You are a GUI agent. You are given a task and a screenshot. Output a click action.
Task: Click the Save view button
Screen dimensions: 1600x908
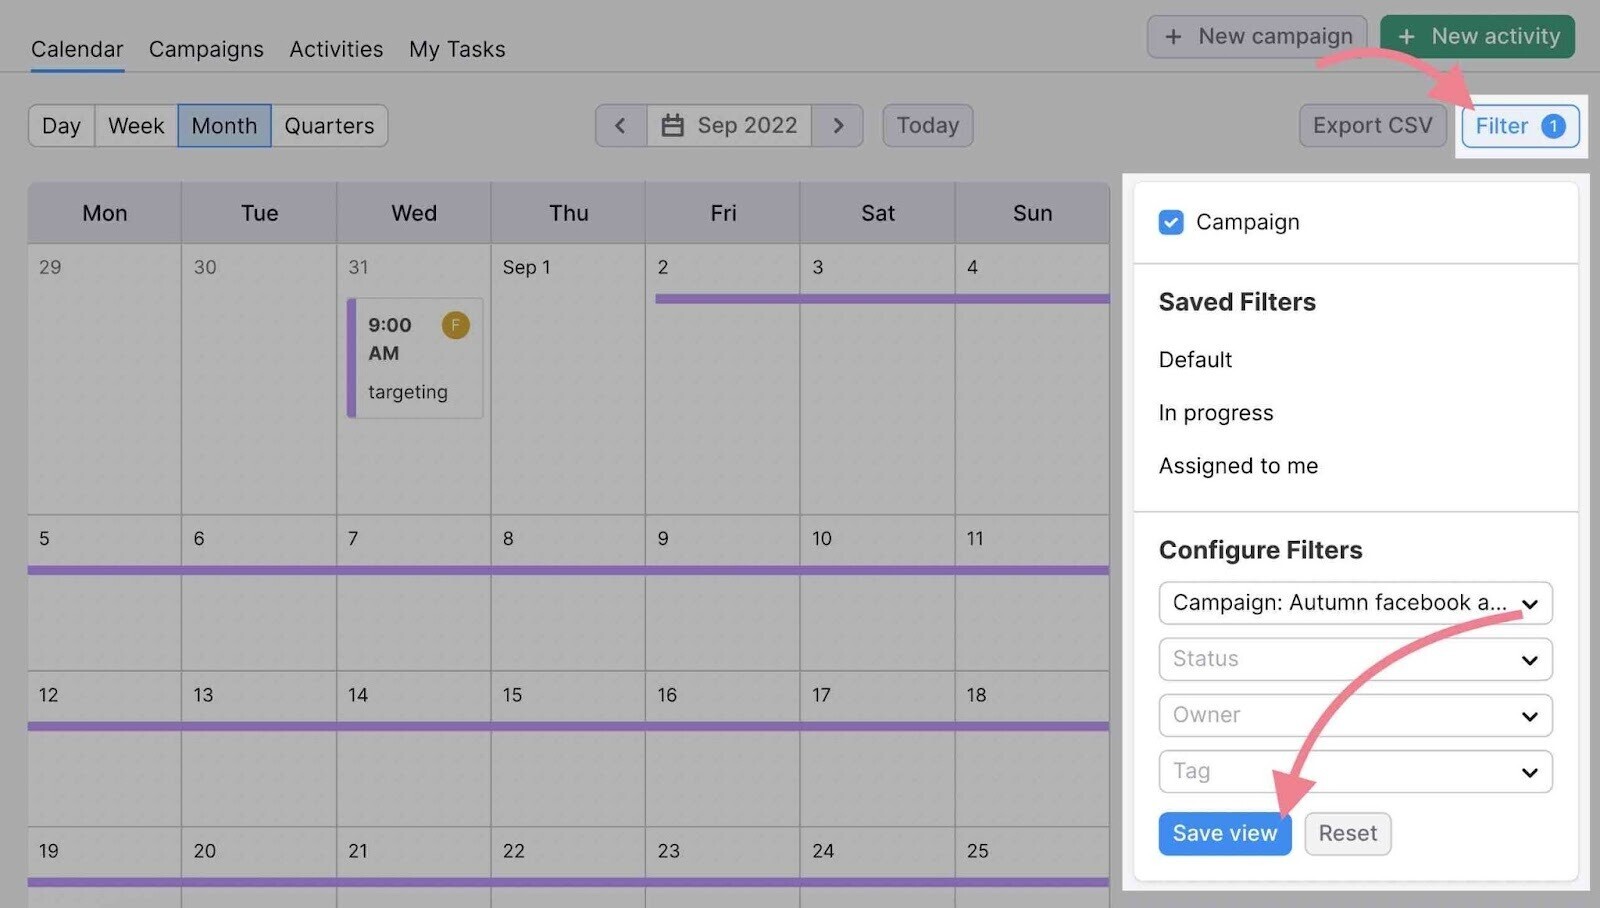tap(1225, 833)
